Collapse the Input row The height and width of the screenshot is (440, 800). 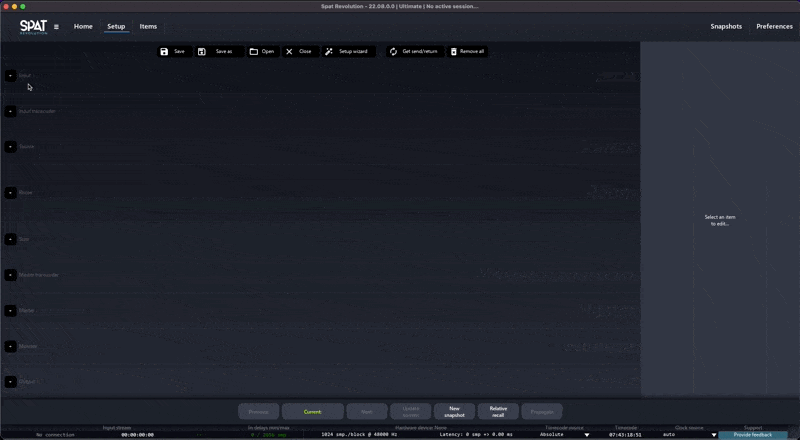point(10,76)
